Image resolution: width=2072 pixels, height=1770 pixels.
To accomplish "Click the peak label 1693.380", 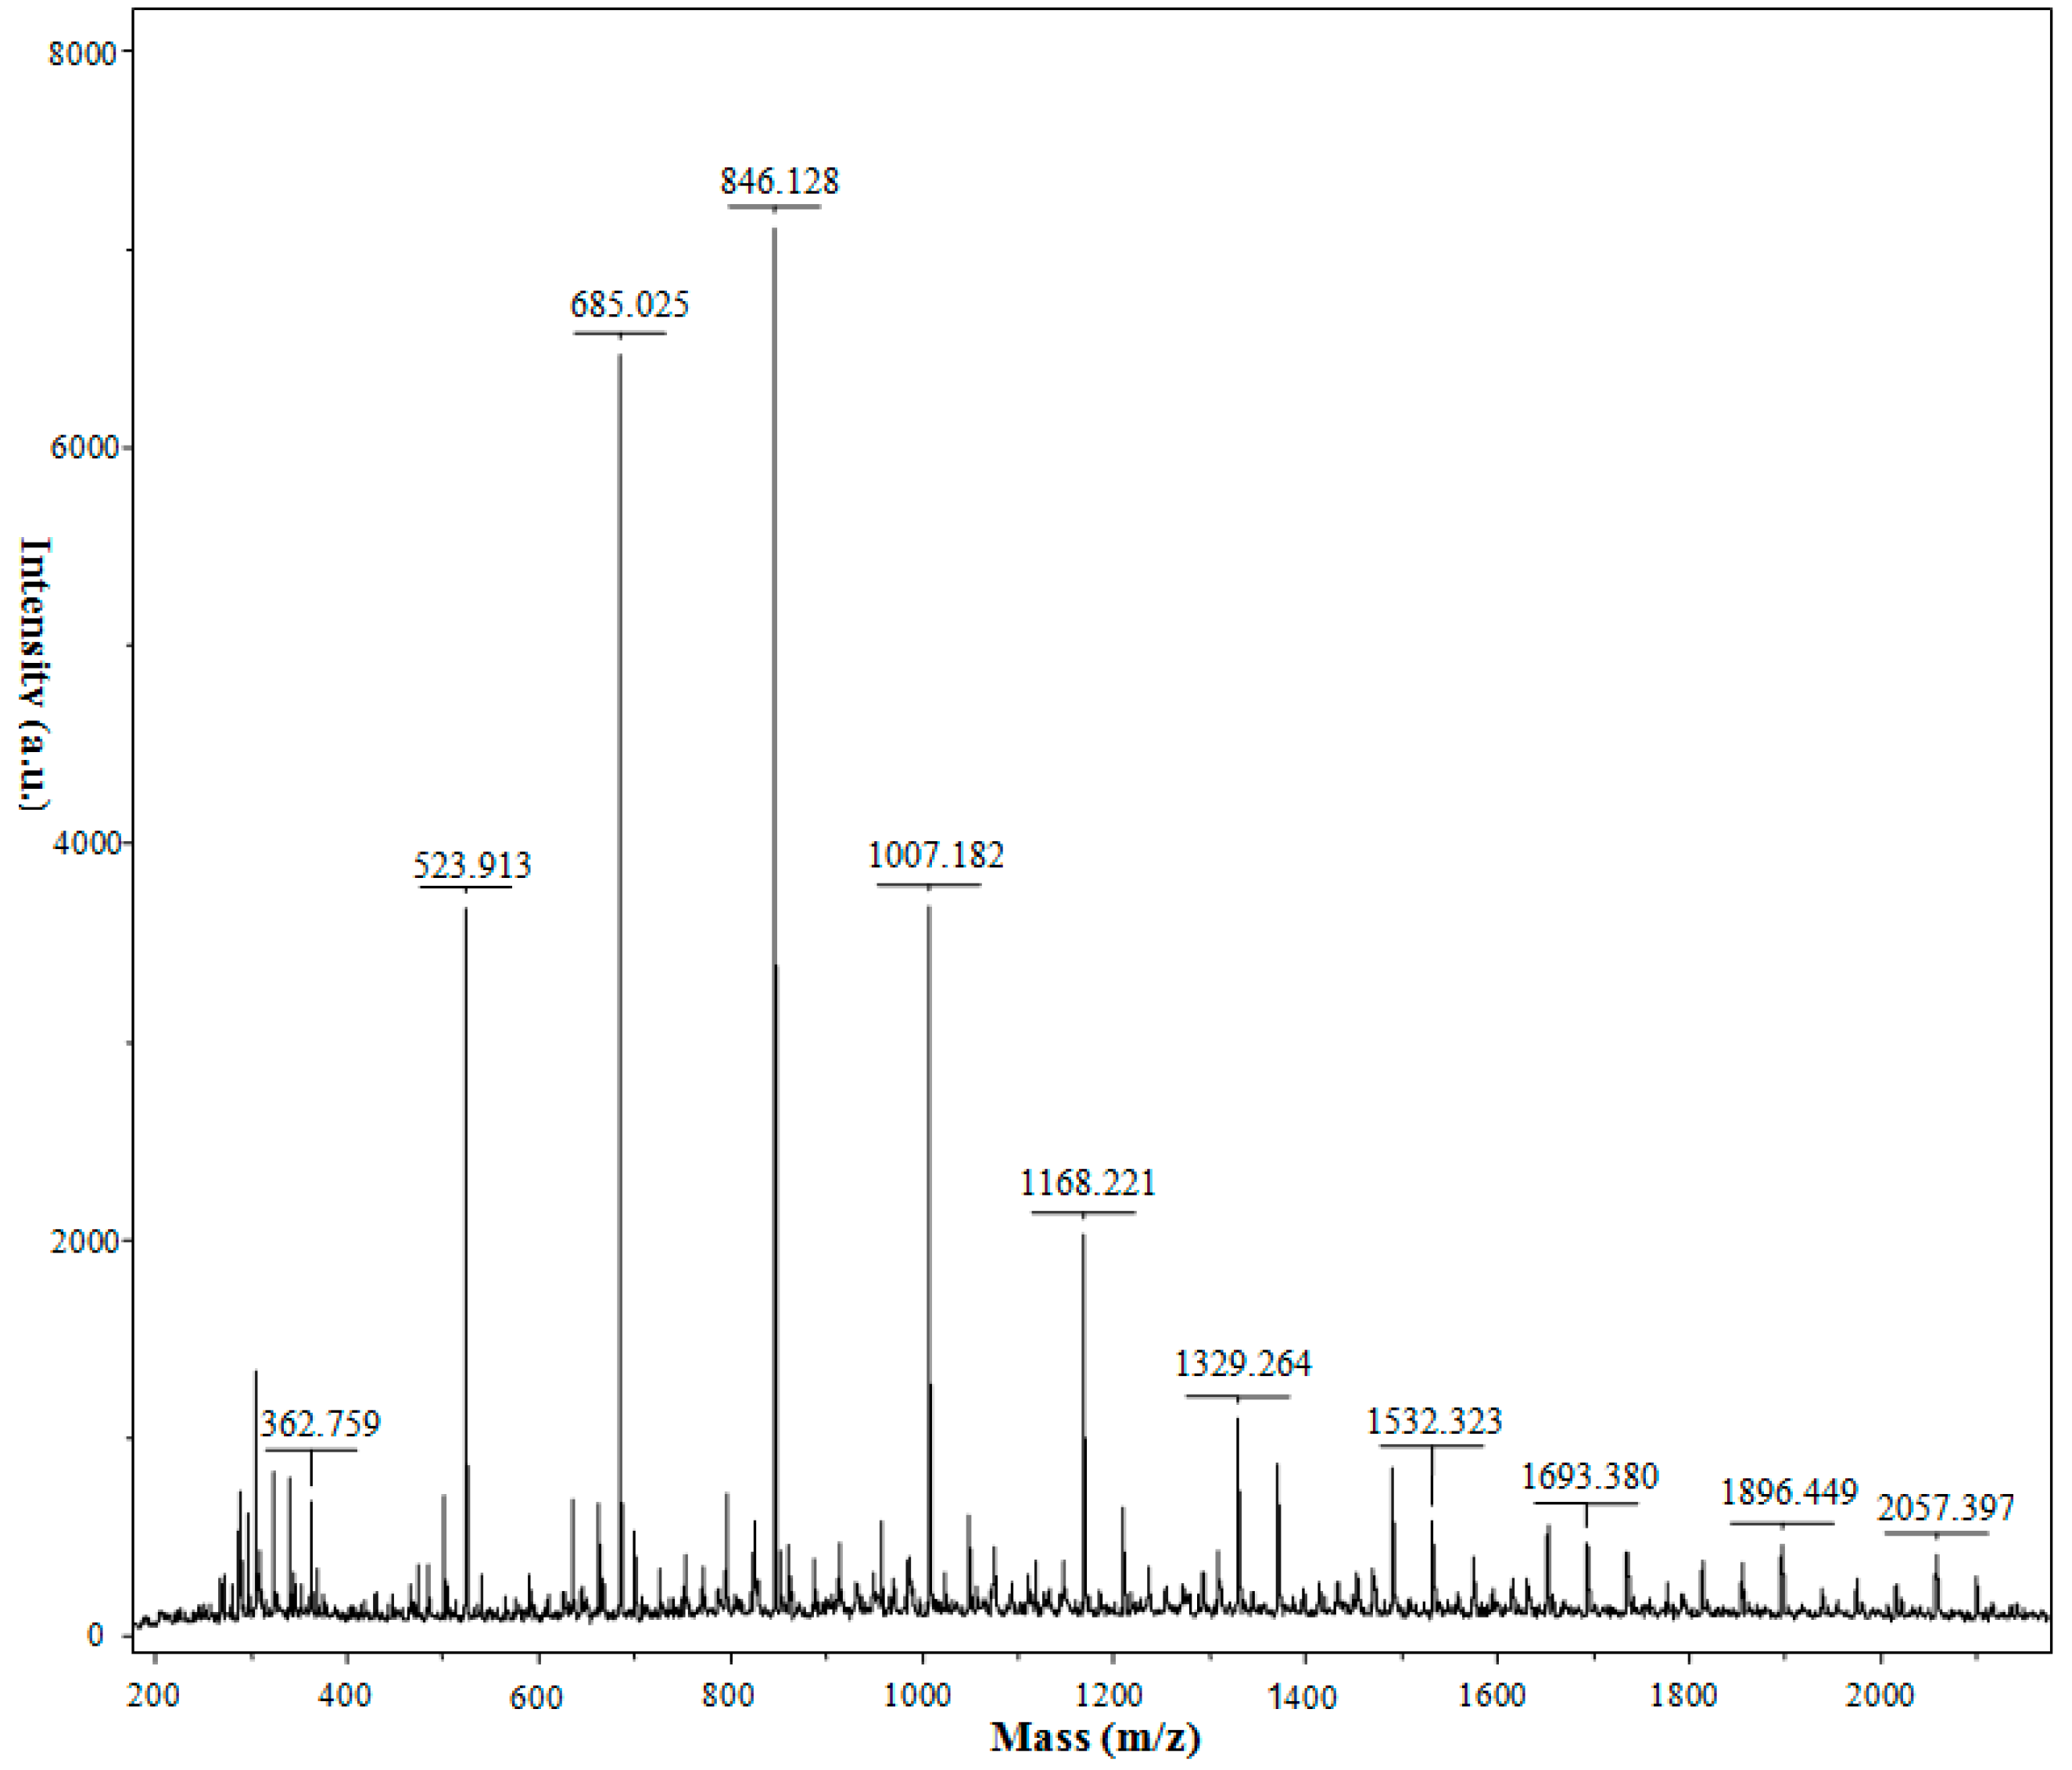I will click(x=1589, y=1475).
